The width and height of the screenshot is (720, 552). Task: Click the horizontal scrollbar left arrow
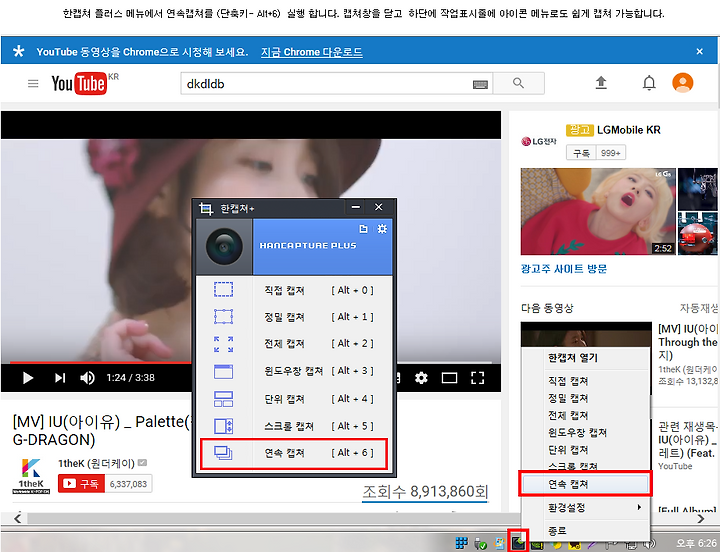click(17, 518)
